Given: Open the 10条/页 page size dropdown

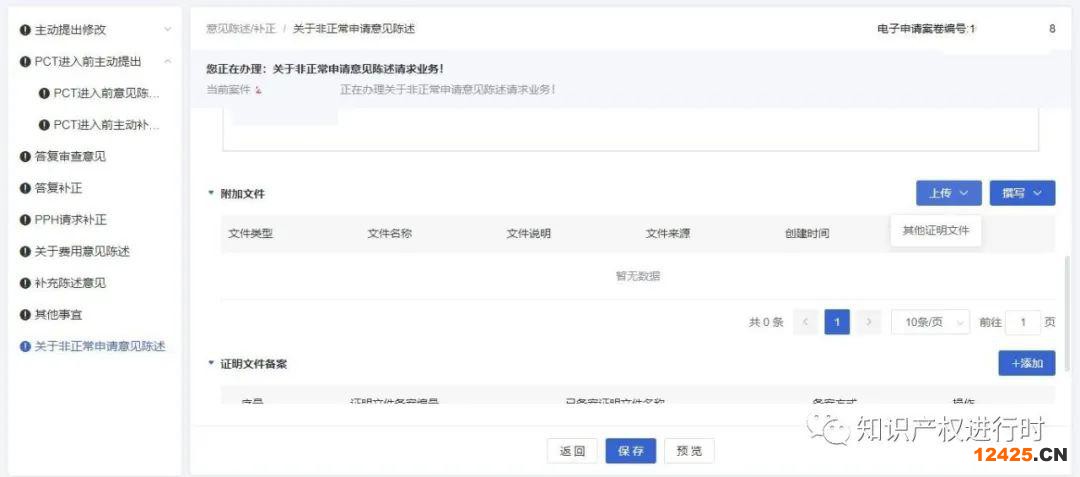Looking at the screenshot, I should point(930,322).
